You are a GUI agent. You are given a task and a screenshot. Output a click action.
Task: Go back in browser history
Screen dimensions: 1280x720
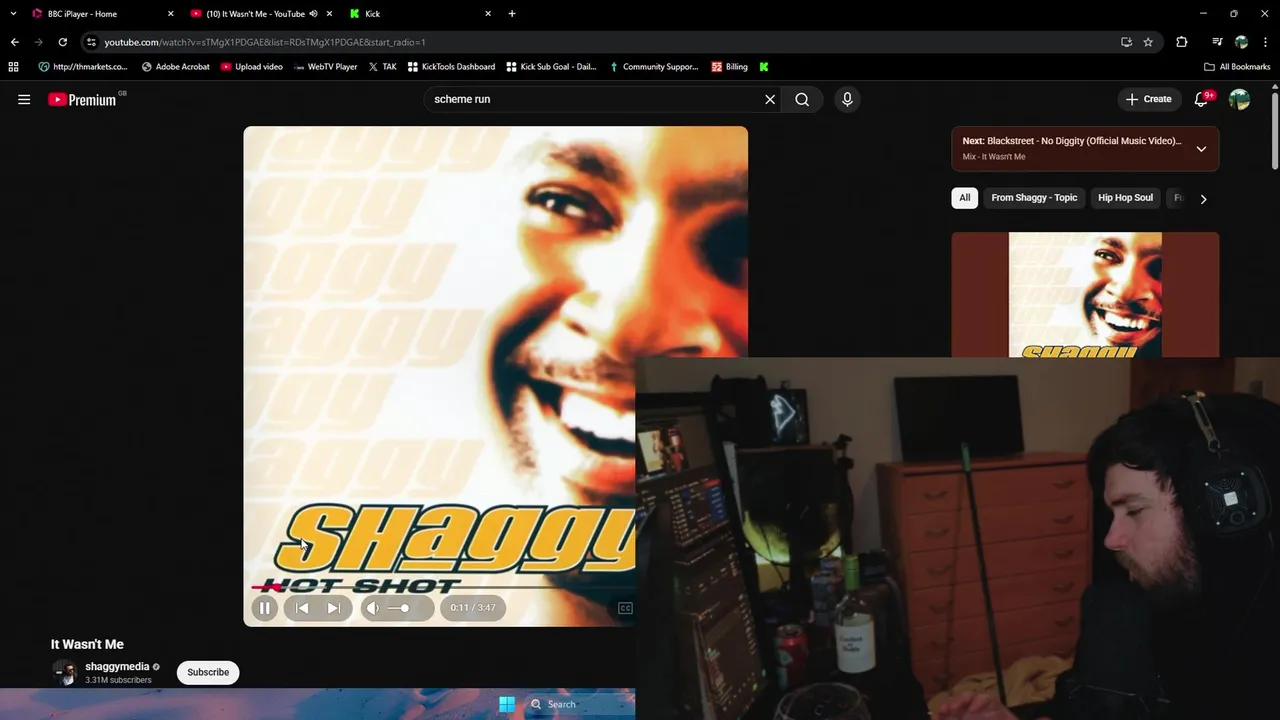[14, 42]
